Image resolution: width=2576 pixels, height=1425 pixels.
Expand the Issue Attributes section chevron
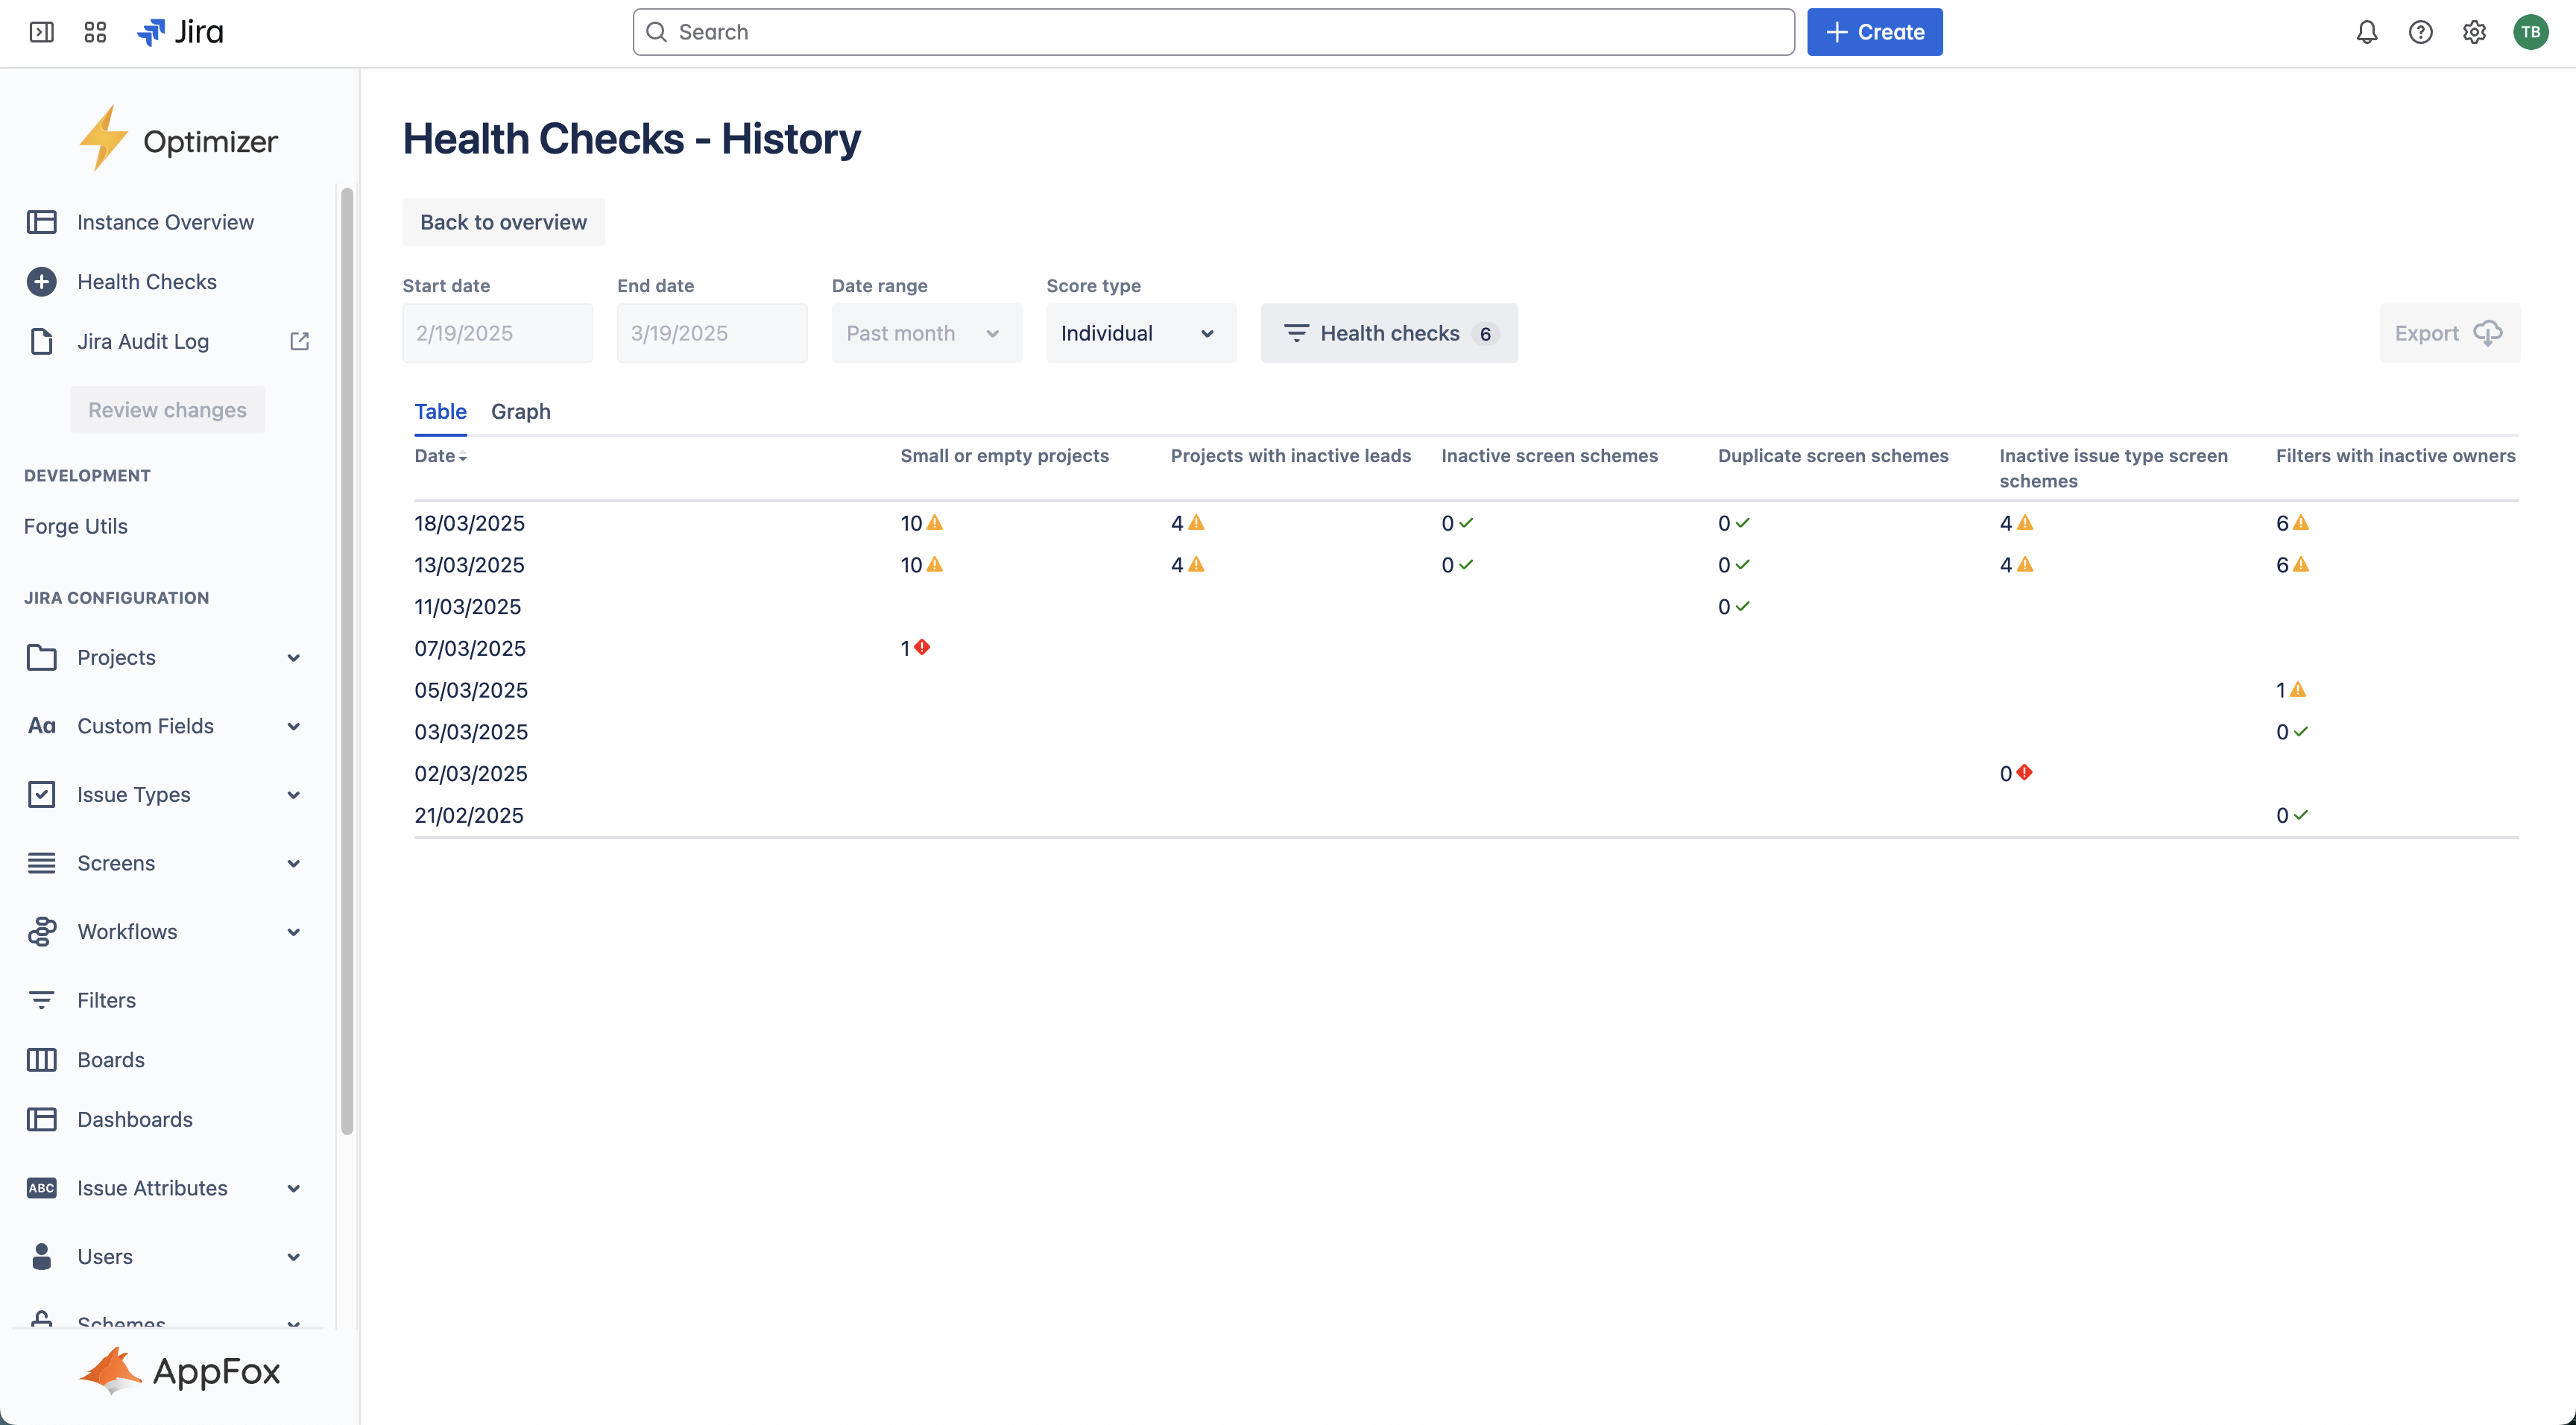(x=293, y=1188)
